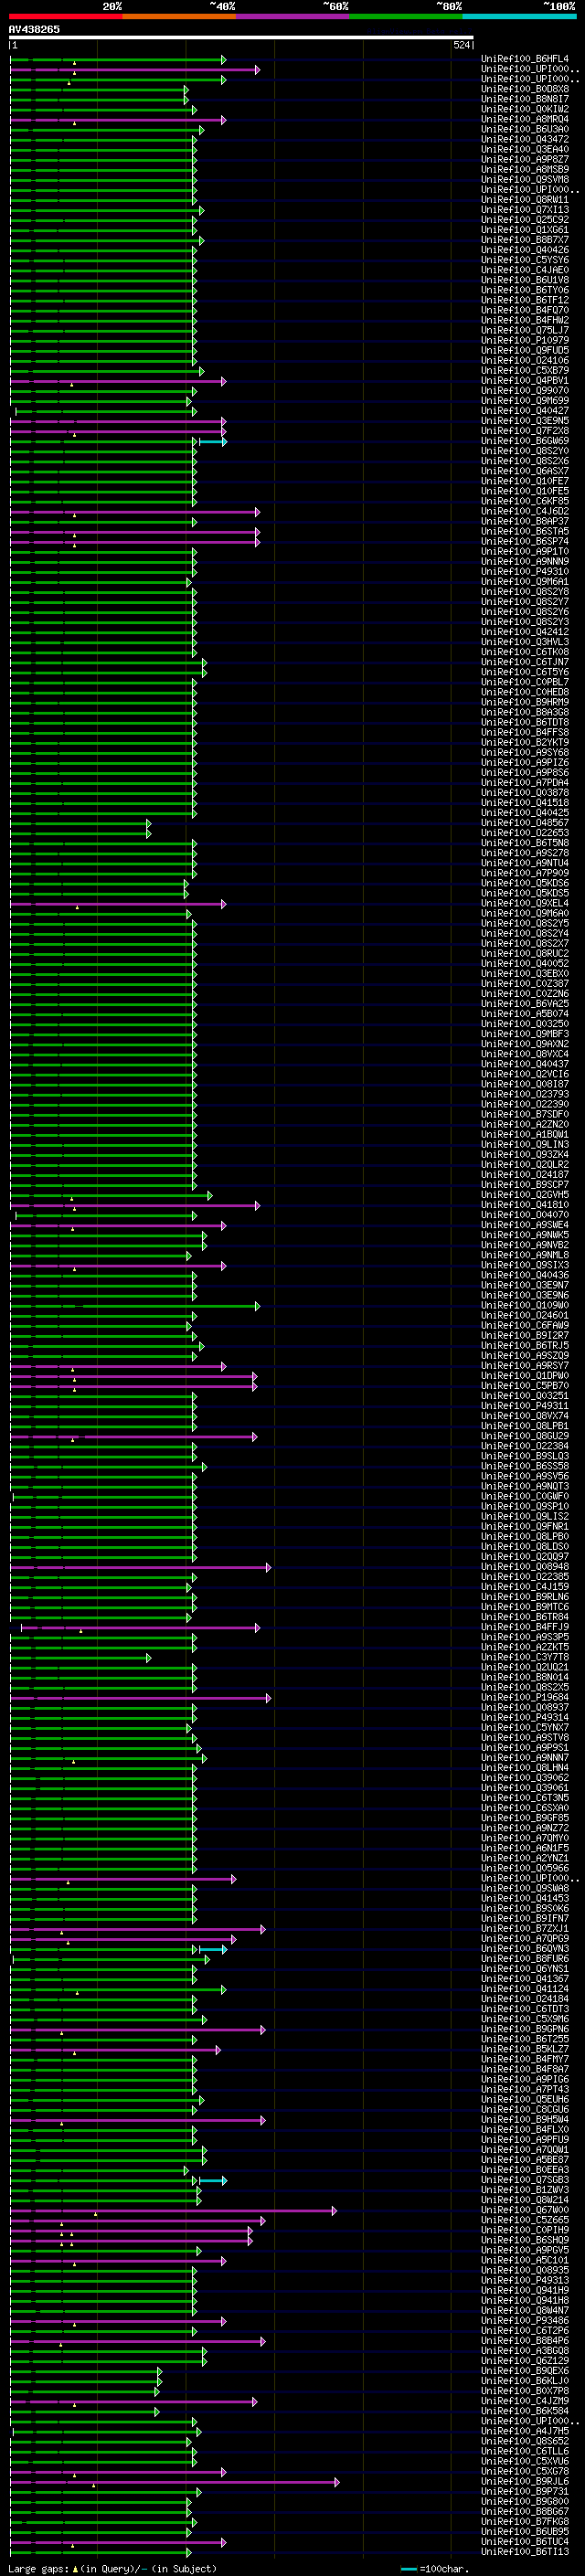Screen dimensions: 585x2576
Task: Click the UniRef100_A8MRQ4 label
Action: pyautogui.click(x=525, y=119)
